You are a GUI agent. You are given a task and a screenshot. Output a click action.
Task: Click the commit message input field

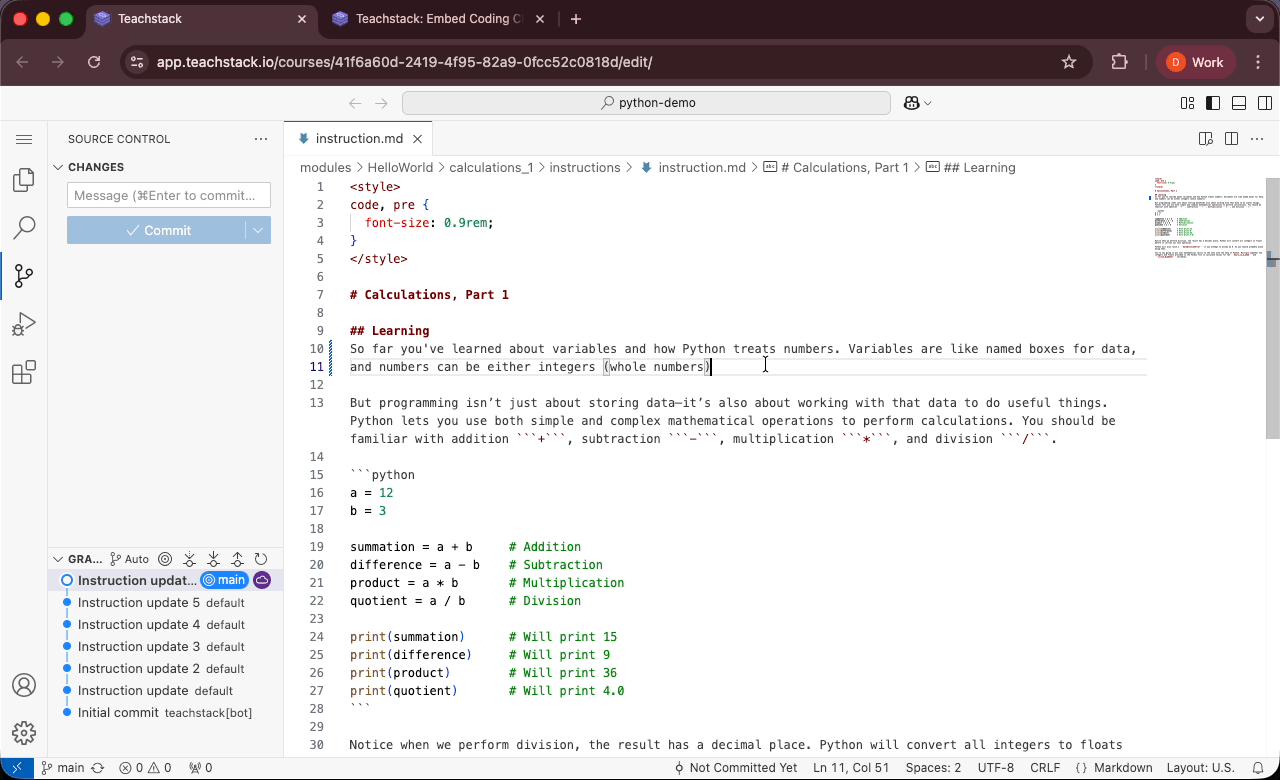click(x=168, y=195)
